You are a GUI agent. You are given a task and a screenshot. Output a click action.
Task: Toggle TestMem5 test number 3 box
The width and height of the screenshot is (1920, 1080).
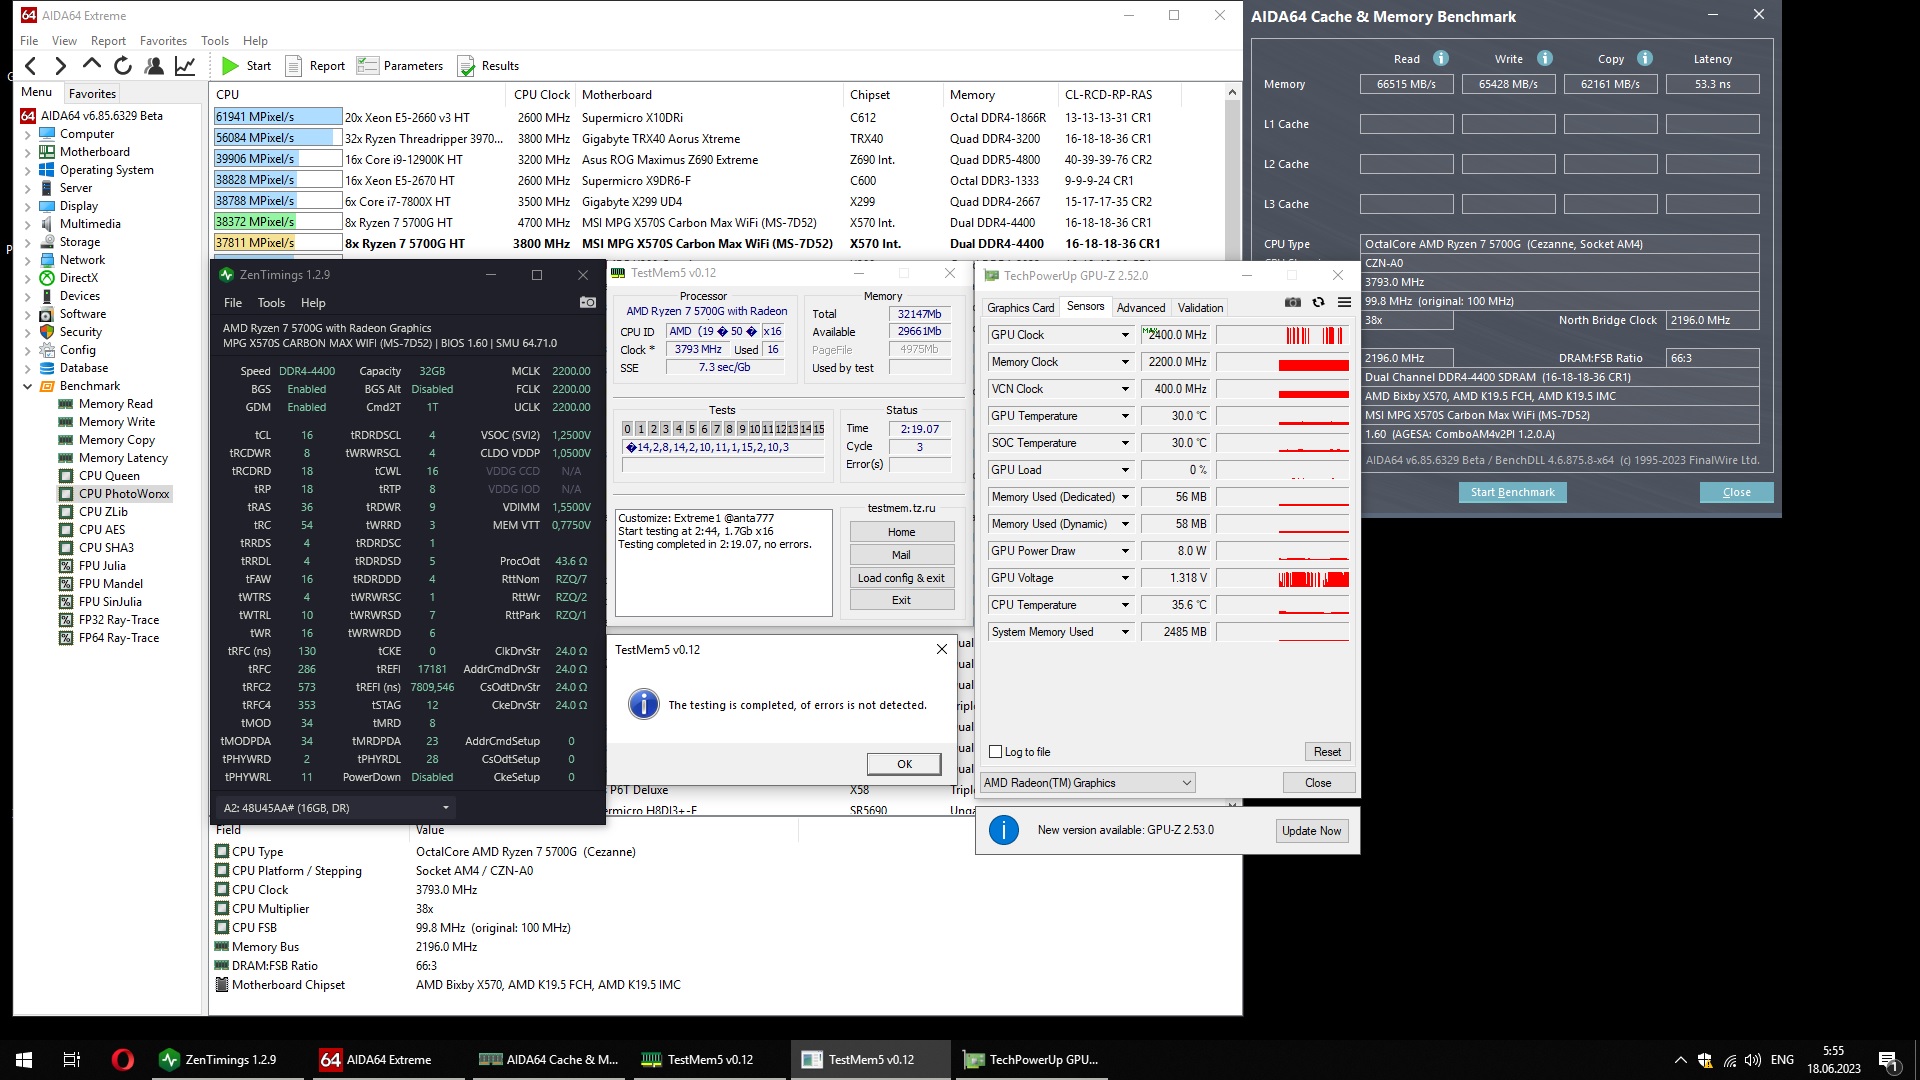665,429
